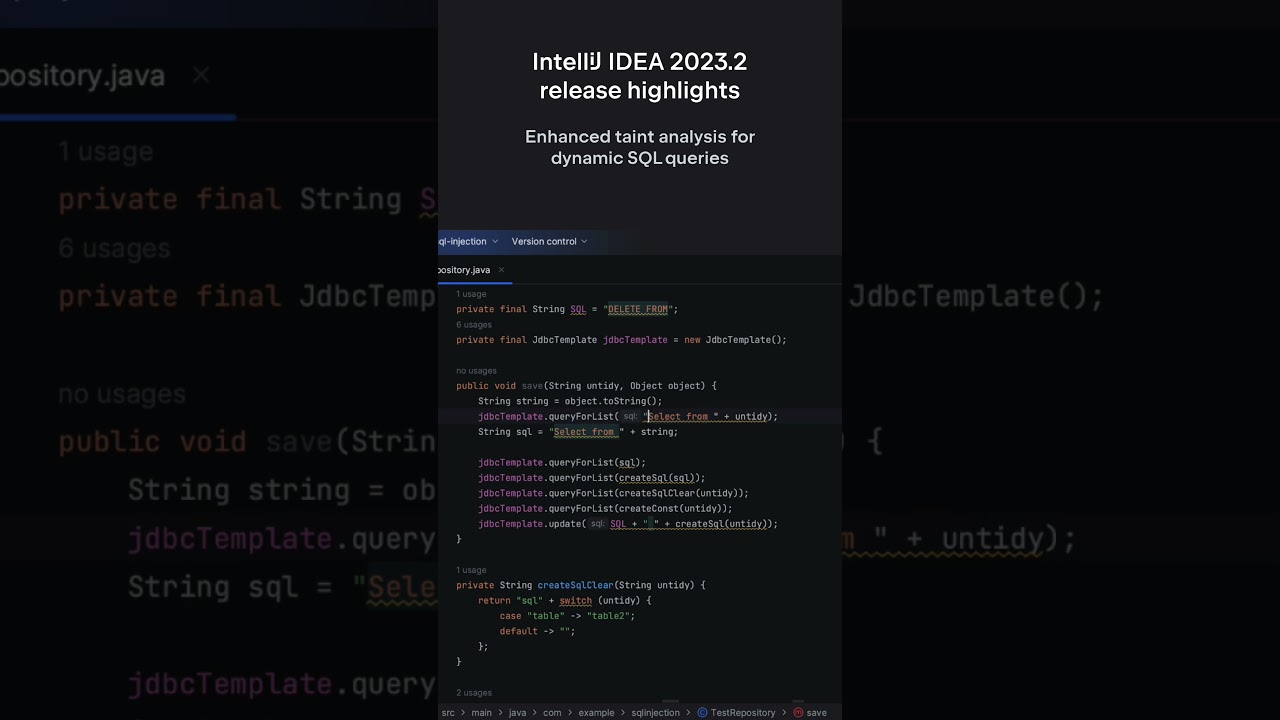1280x720 pixels.
Task: Click the queryForList(createSql(sql)) line
Action: click(x=592, y=478)
